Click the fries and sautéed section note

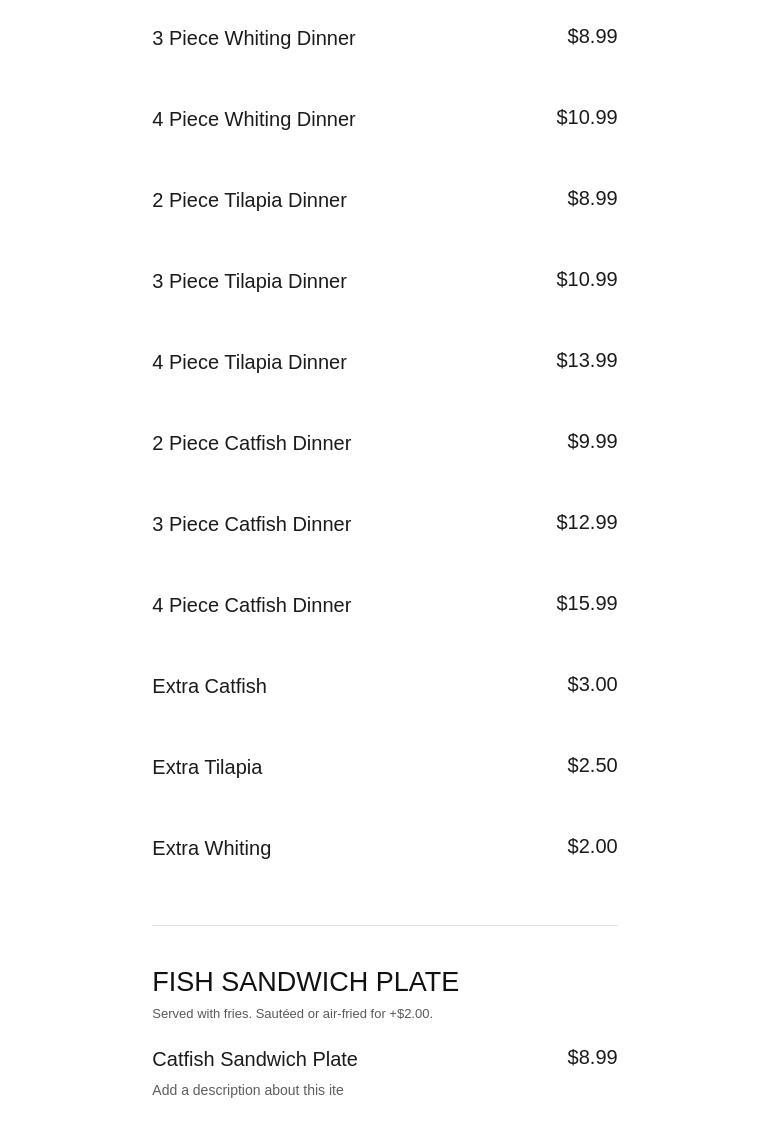[x=292, y=1014]
